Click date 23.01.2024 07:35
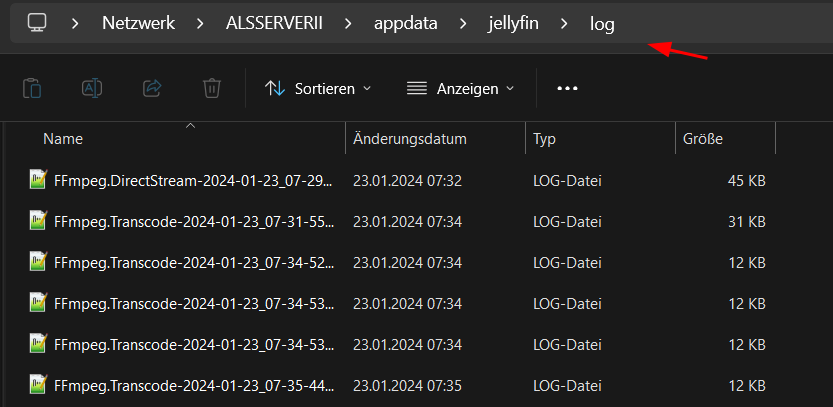This screenshot has height=407, width=833. pos(407,385)
